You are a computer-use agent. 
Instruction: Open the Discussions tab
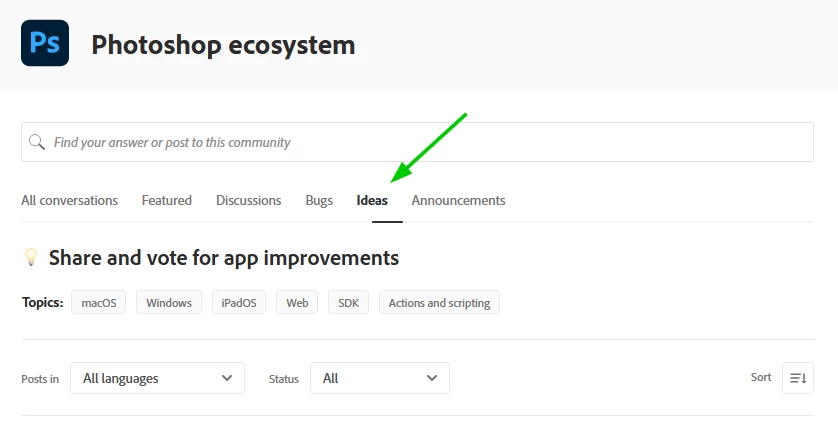pyautogui.click(x=249, y=200)
